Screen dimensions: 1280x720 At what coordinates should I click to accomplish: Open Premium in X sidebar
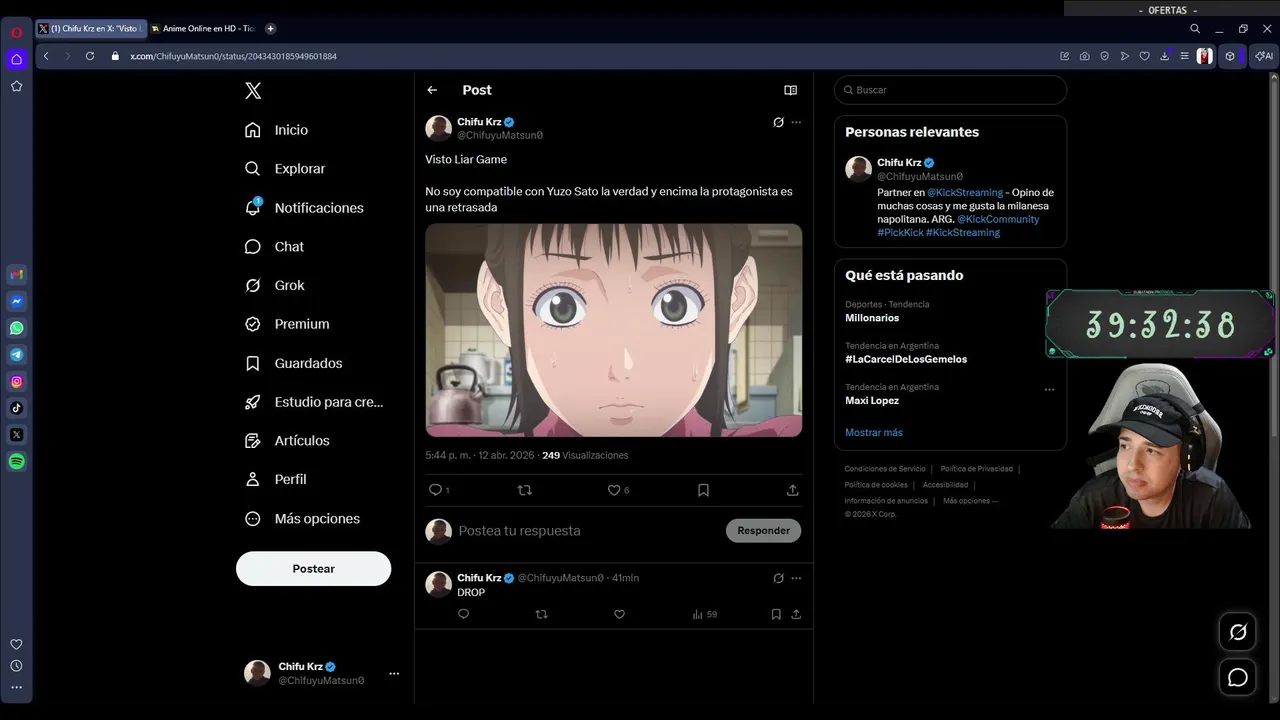[287, 324]
